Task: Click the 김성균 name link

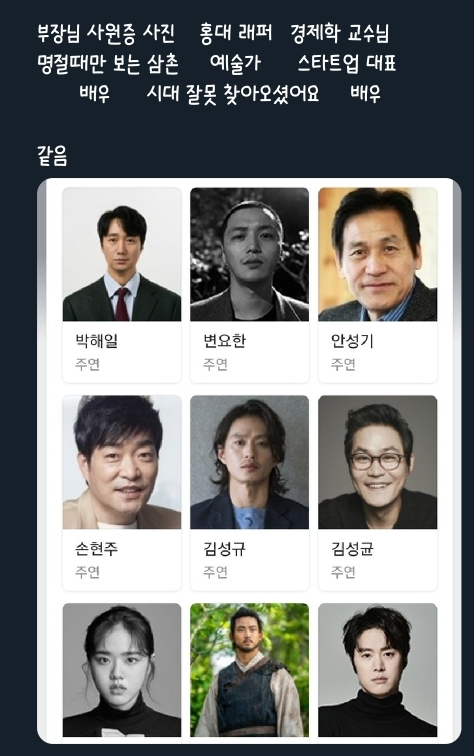Action: (x=352, y=549)
